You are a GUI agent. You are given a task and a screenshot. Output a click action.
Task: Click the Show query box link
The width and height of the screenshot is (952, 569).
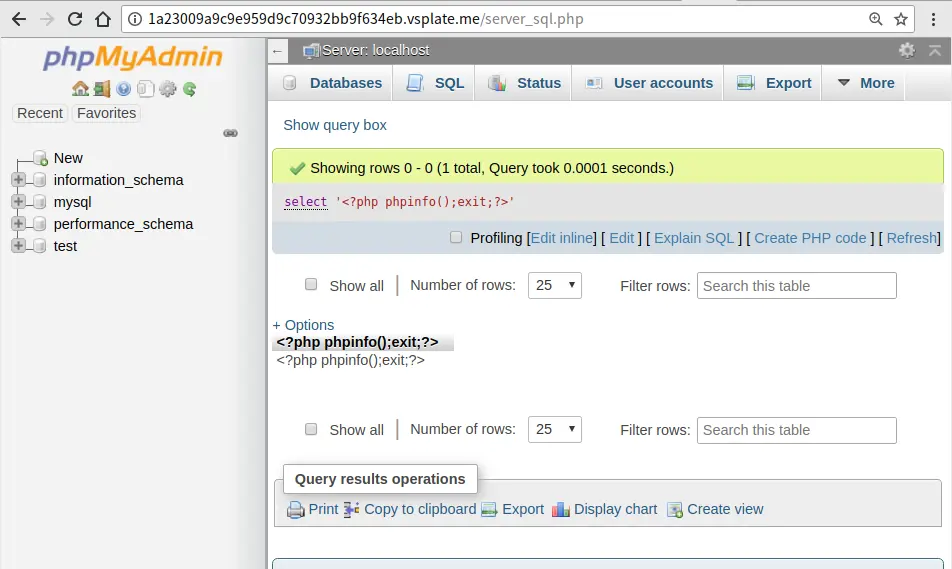click(335, 125)
